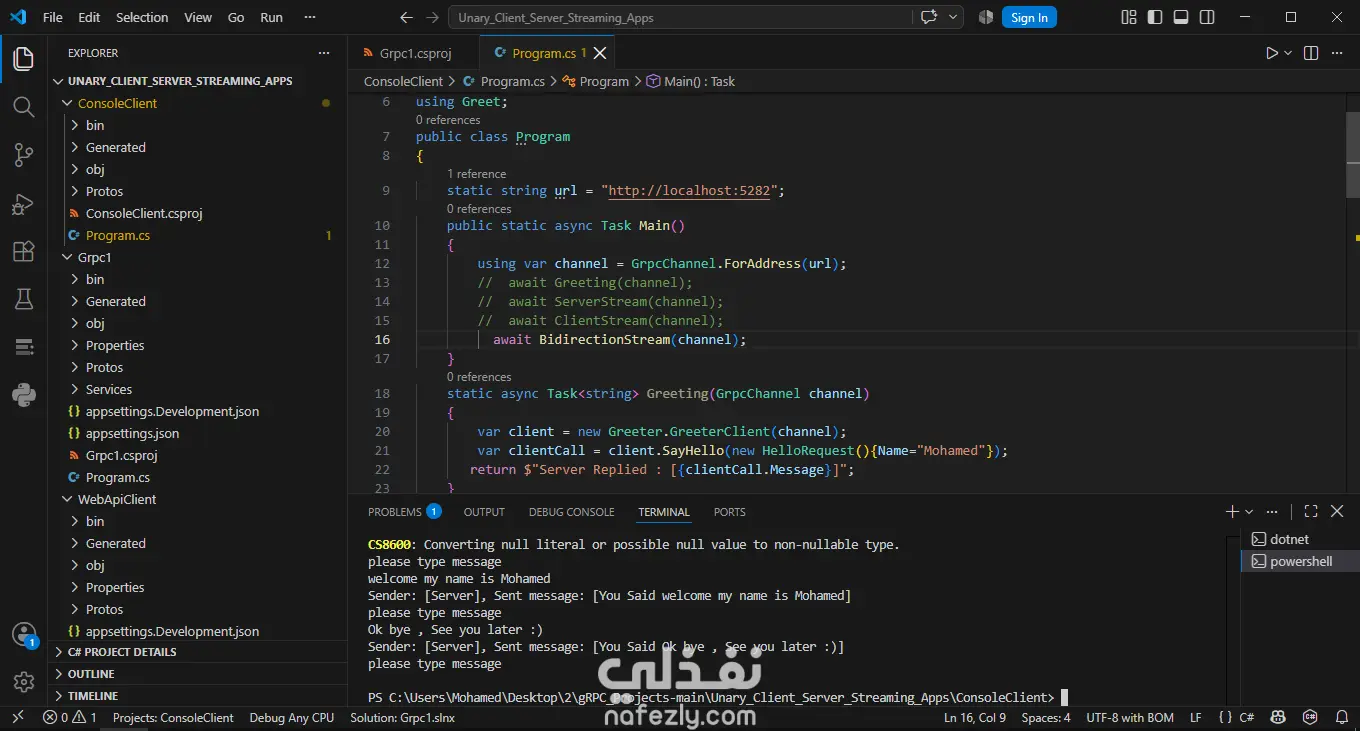Open the File menu
The height and width of the screenshot is (731, 1360).
click(53, 17)
